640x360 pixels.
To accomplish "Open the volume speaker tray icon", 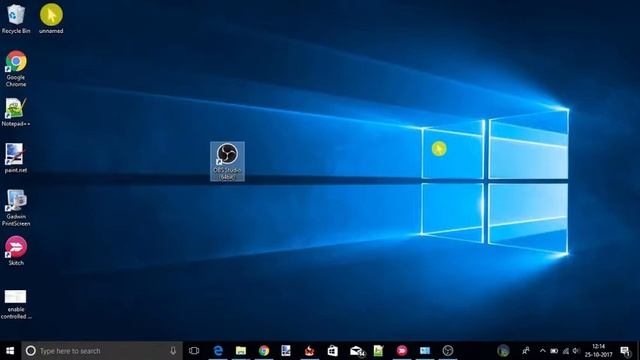I will tap(576, 351).
